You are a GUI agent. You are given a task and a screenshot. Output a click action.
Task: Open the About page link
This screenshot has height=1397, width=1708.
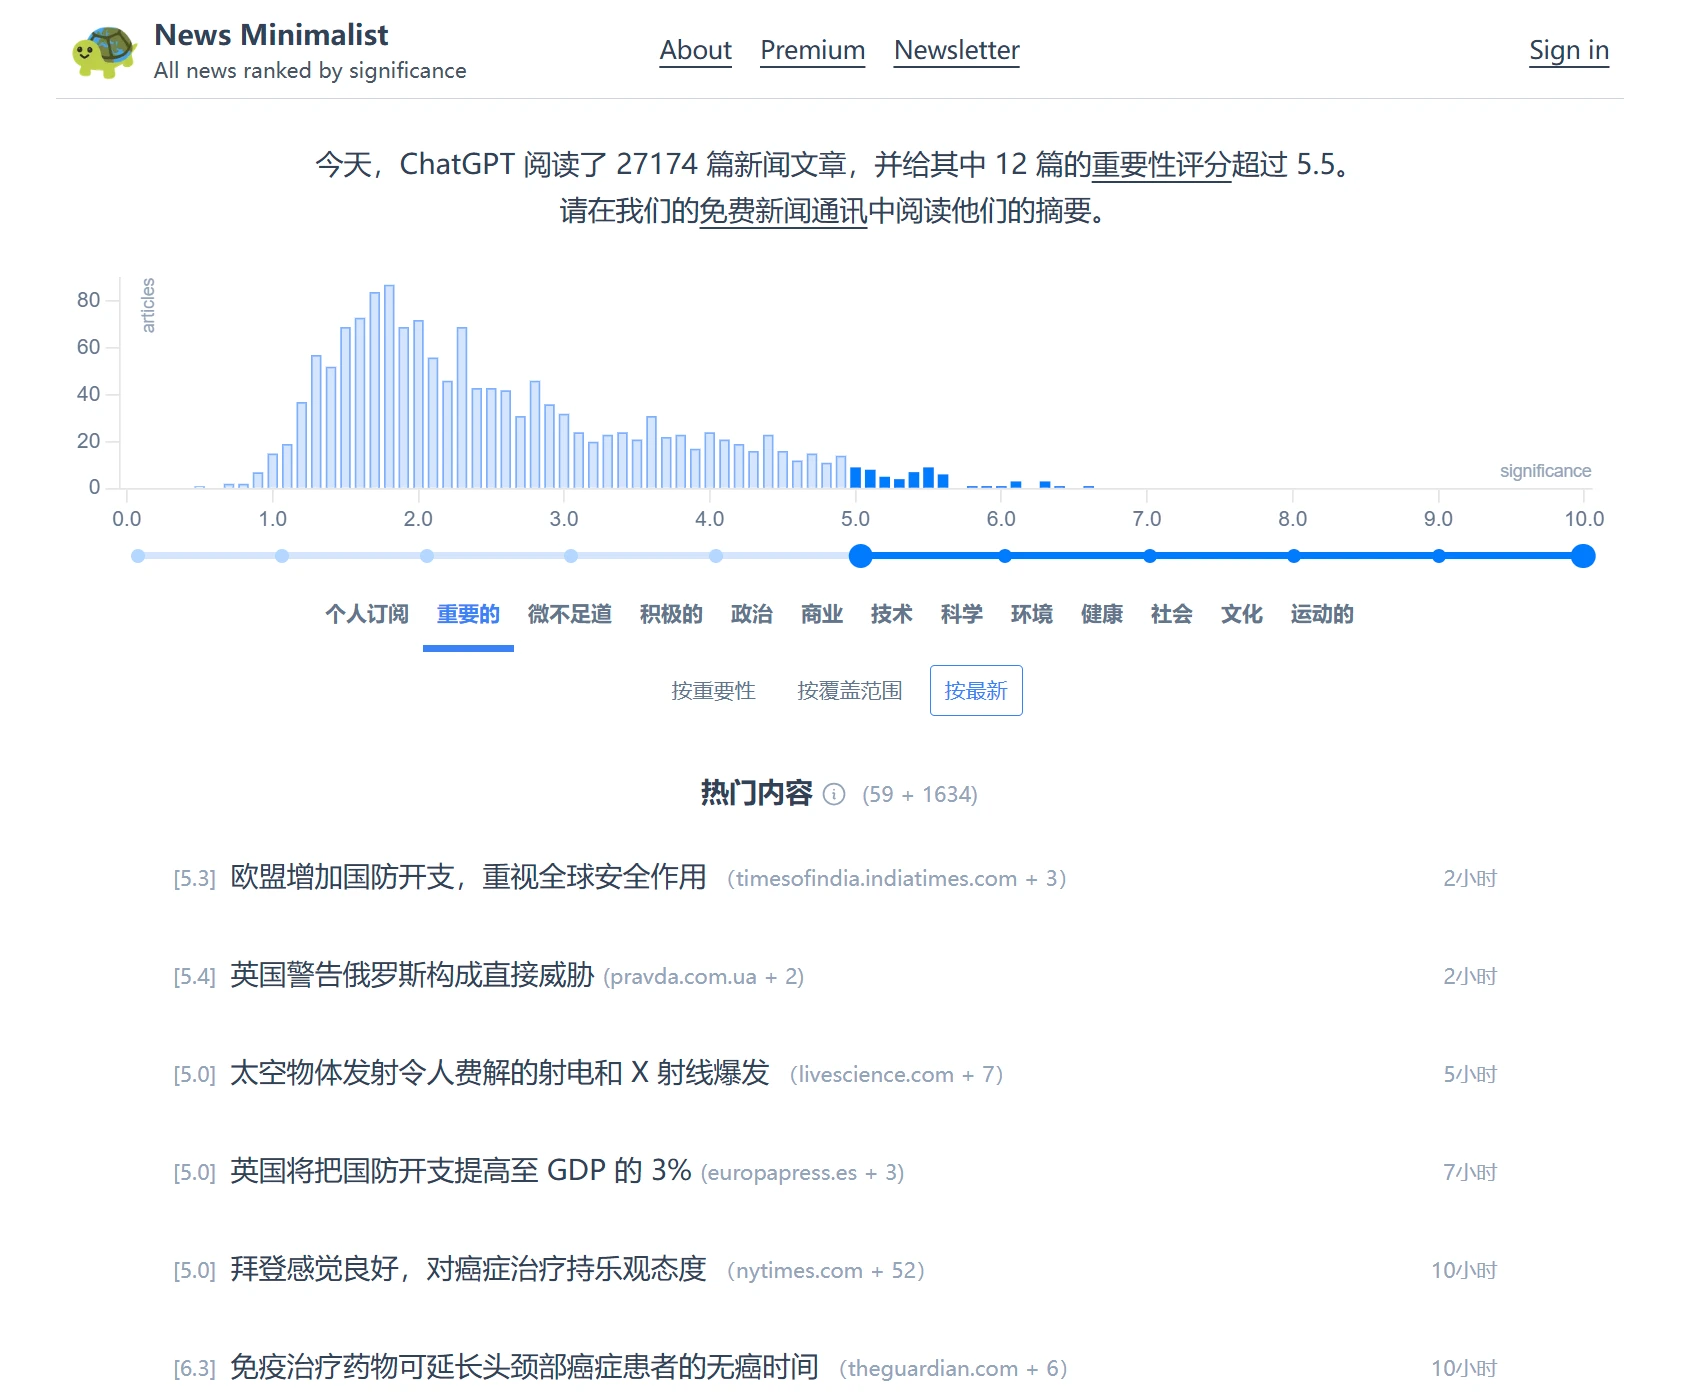pos(696,50)
